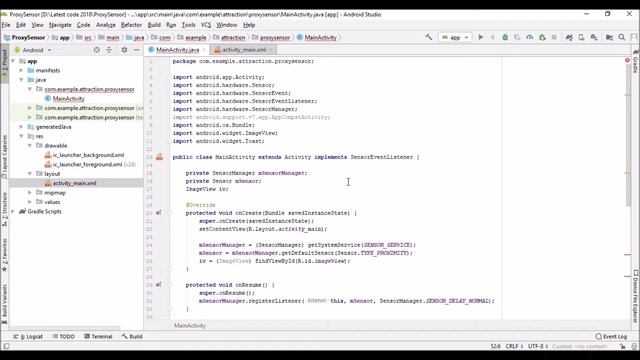Click the editor vertical scrollbar thumb
The width and height of the screenshot is (640, 360).
[x=628, y=135]
